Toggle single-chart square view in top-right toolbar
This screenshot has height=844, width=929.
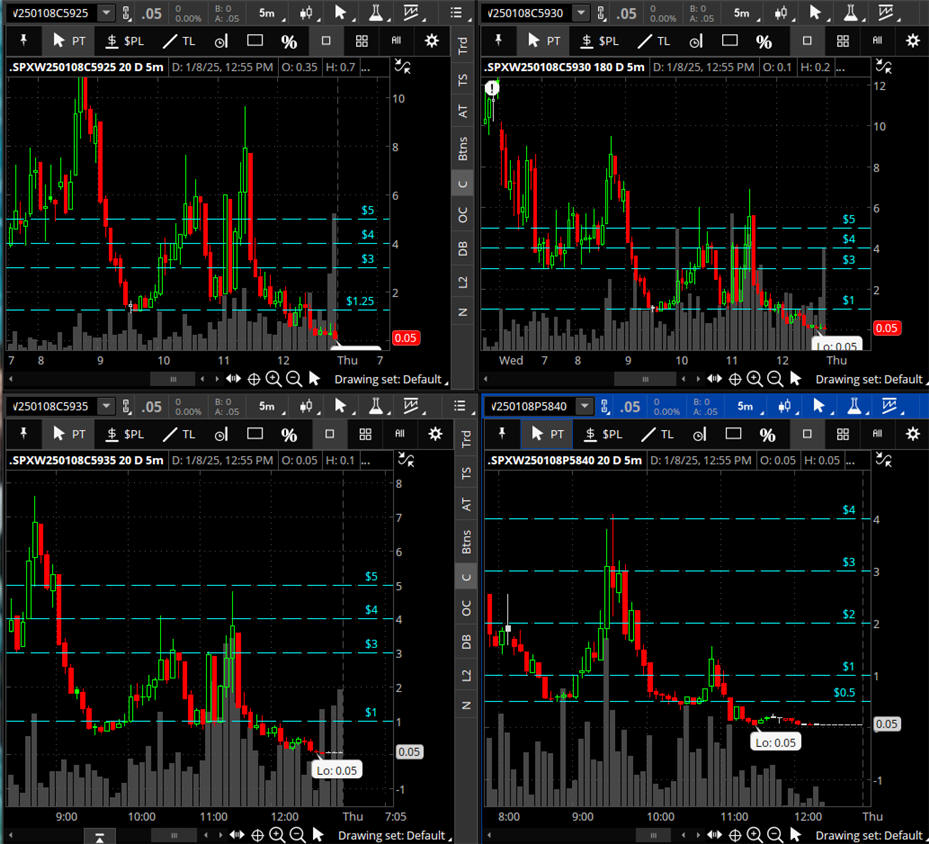806,41
